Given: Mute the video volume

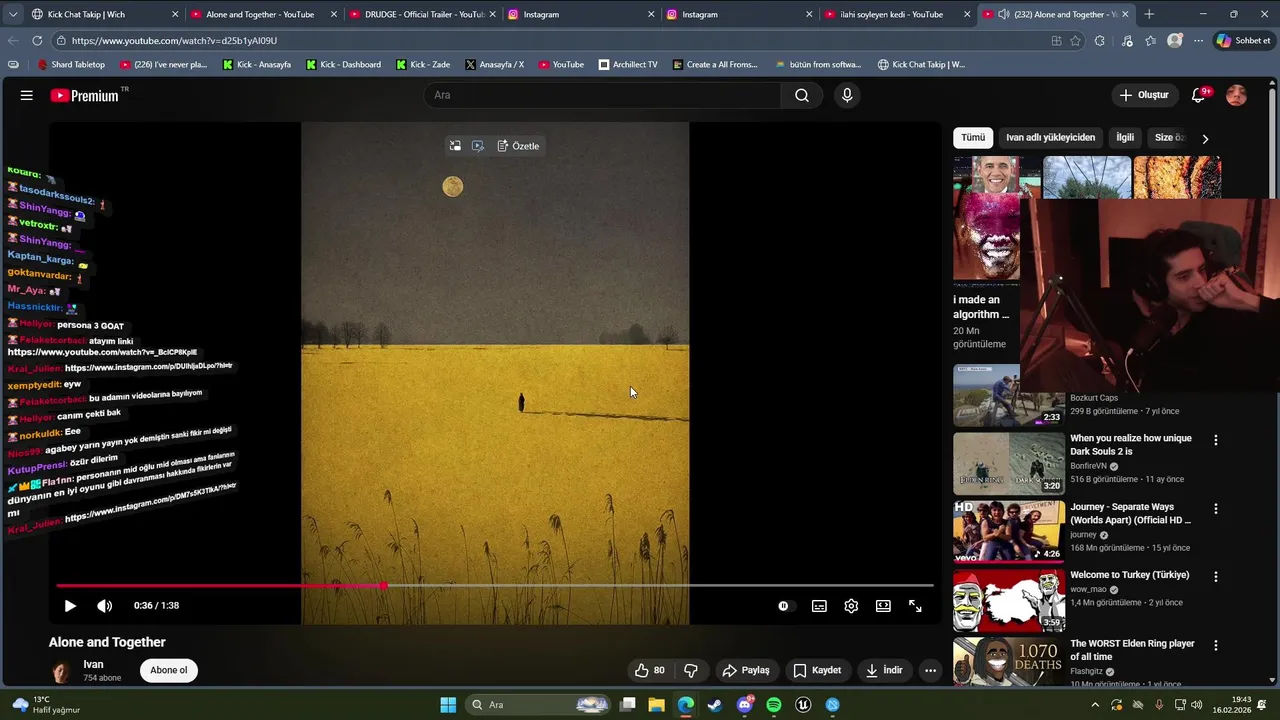Looking at the screenshot, I should 104,606.
